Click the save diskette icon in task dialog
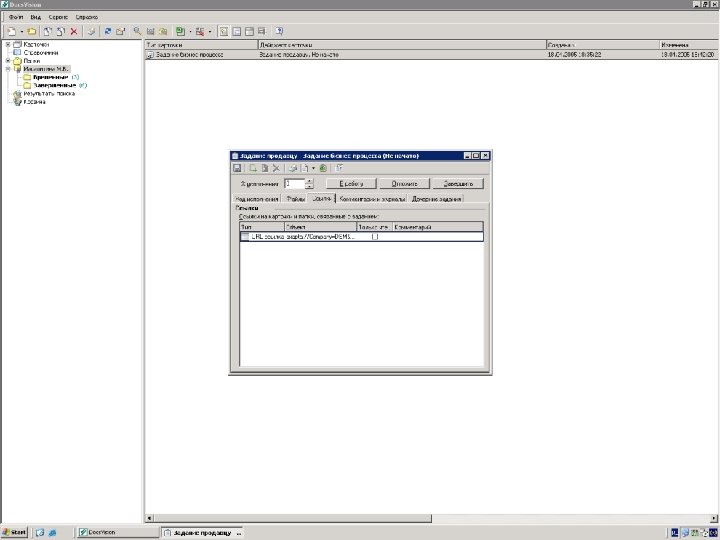The width and height of the screenshot is (720, 540). click(x=237, y=168)
